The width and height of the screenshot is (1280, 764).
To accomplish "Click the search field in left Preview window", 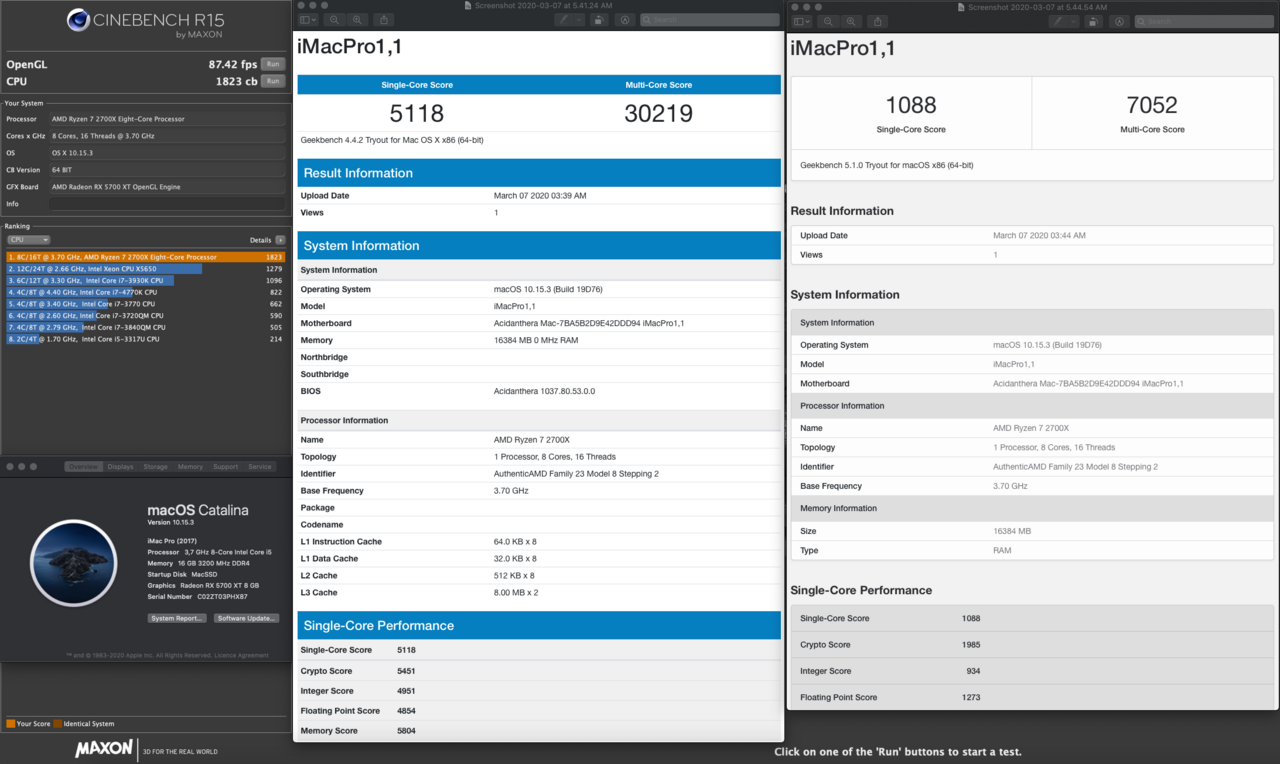I will [708, 20].
